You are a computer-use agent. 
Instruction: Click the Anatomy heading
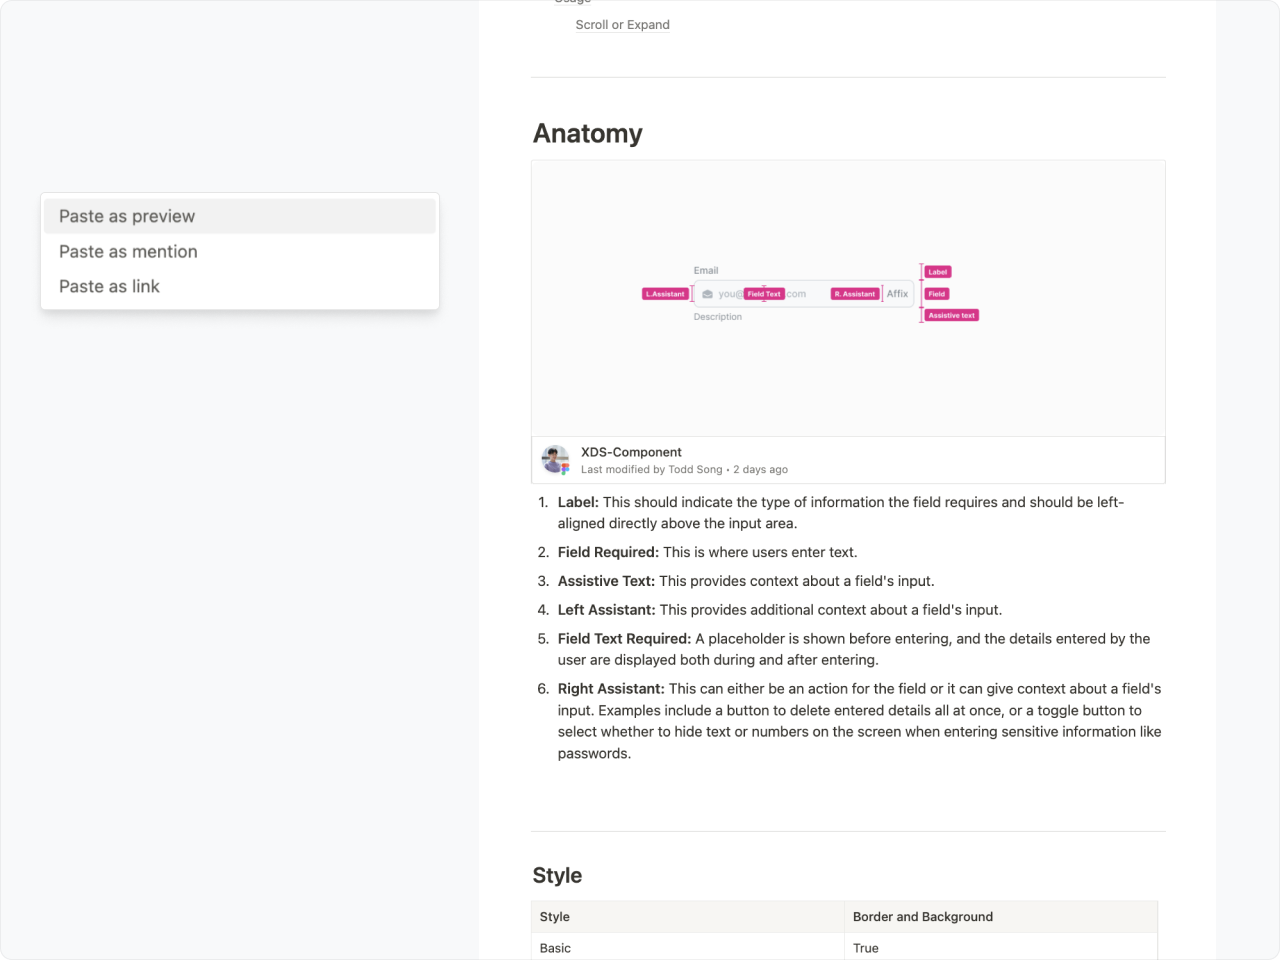pos(588,133)
